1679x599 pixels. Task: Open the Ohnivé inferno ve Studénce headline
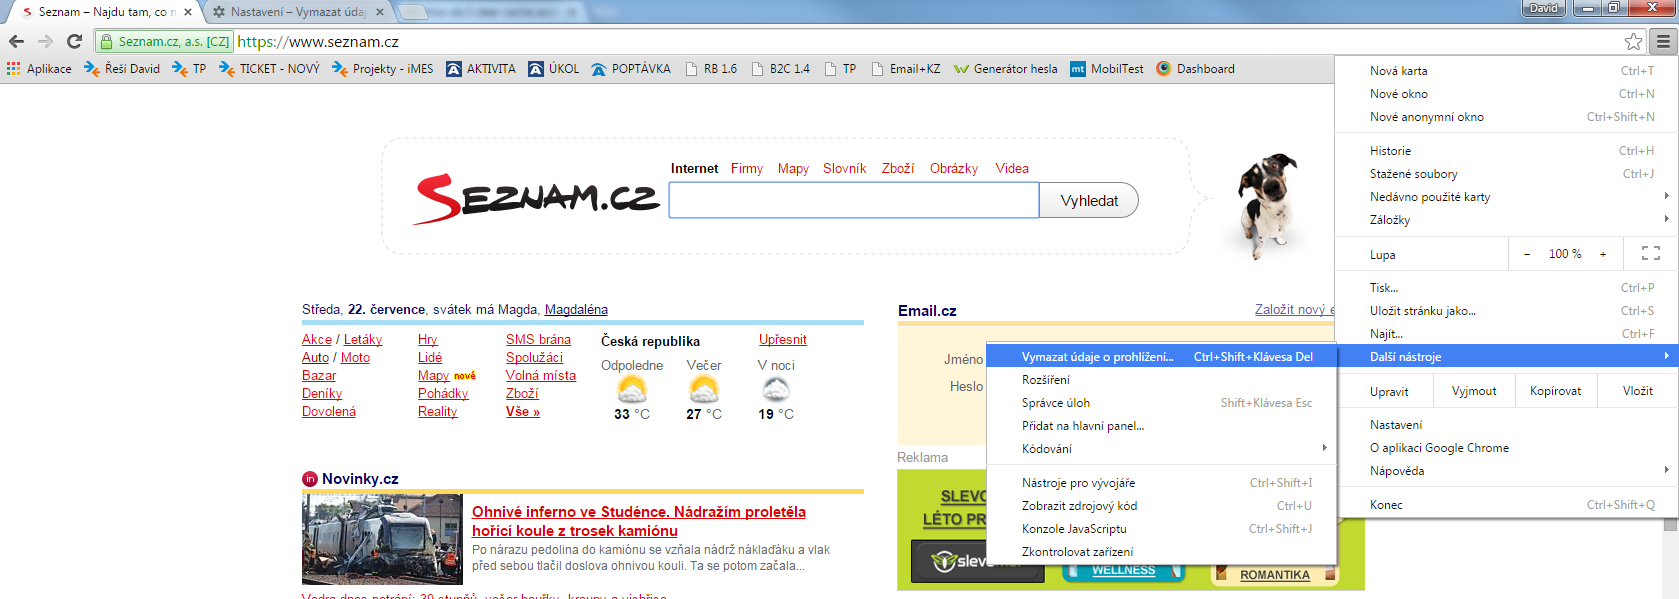[x=639, y=521]
